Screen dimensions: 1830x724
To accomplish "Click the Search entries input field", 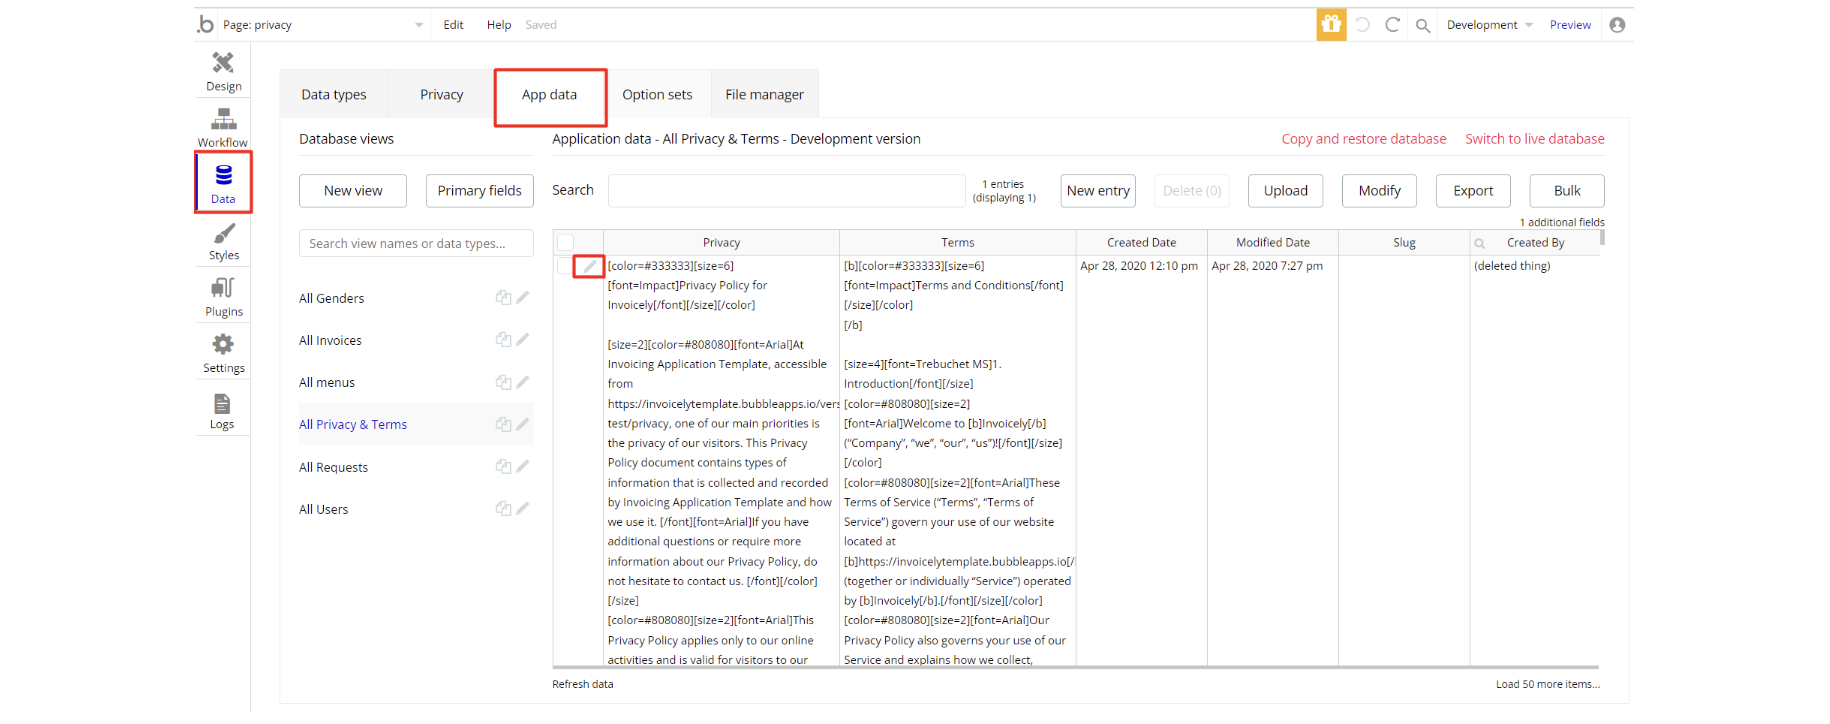I will pos(786,191).
